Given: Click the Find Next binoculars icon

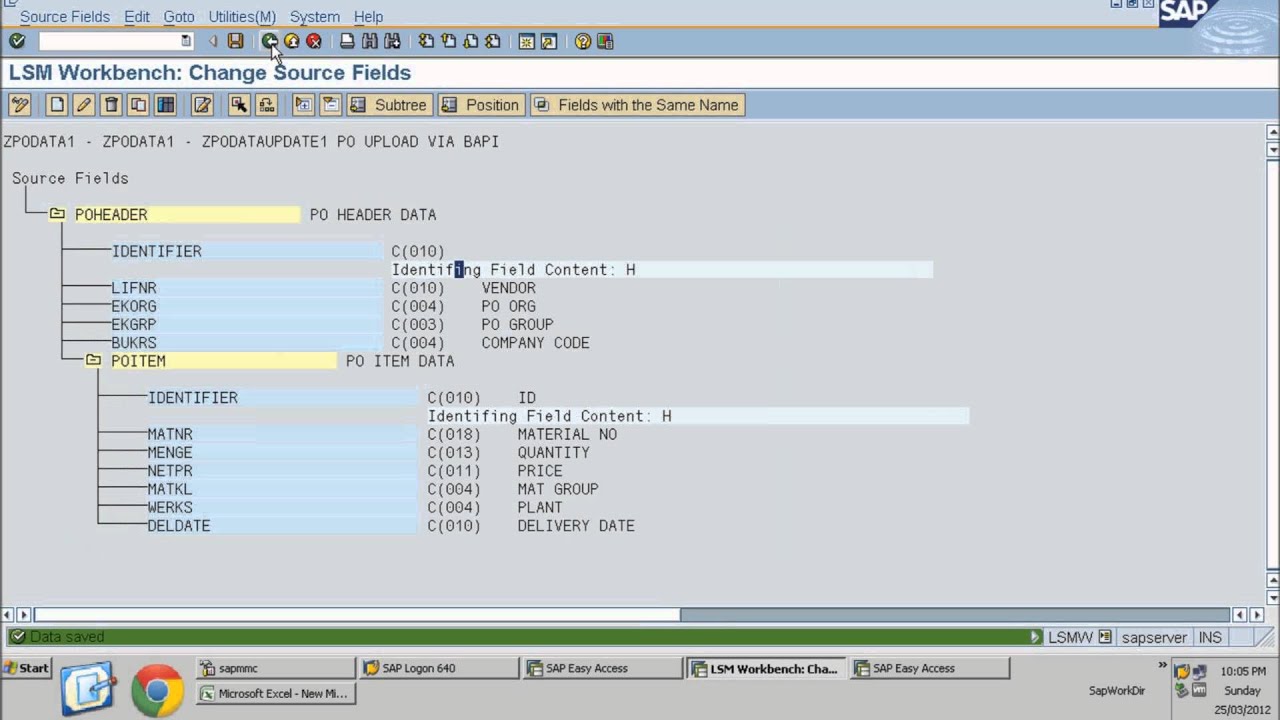Looking at the screenshot, I should pos(392,41).
